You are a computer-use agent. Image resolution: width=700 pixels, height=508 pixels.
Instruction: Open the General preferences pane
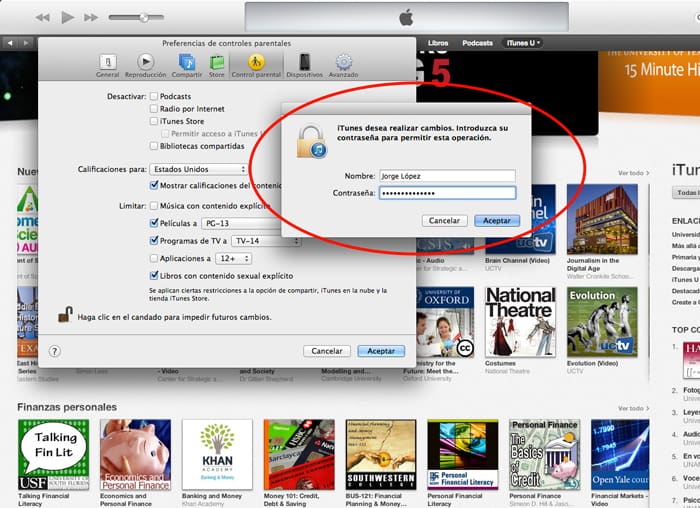pos(108,66)
